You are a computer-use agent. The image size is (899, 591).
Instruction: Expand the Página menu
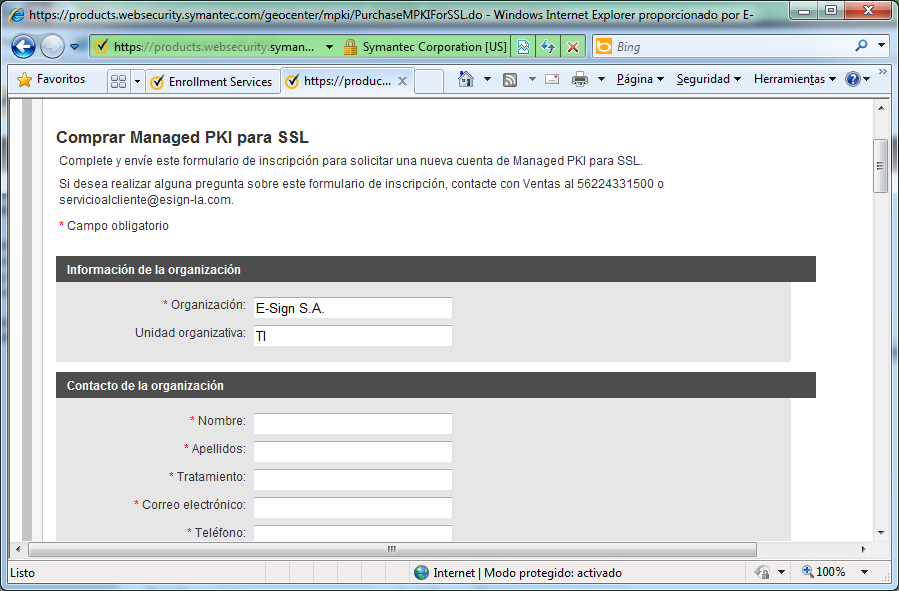640,80
